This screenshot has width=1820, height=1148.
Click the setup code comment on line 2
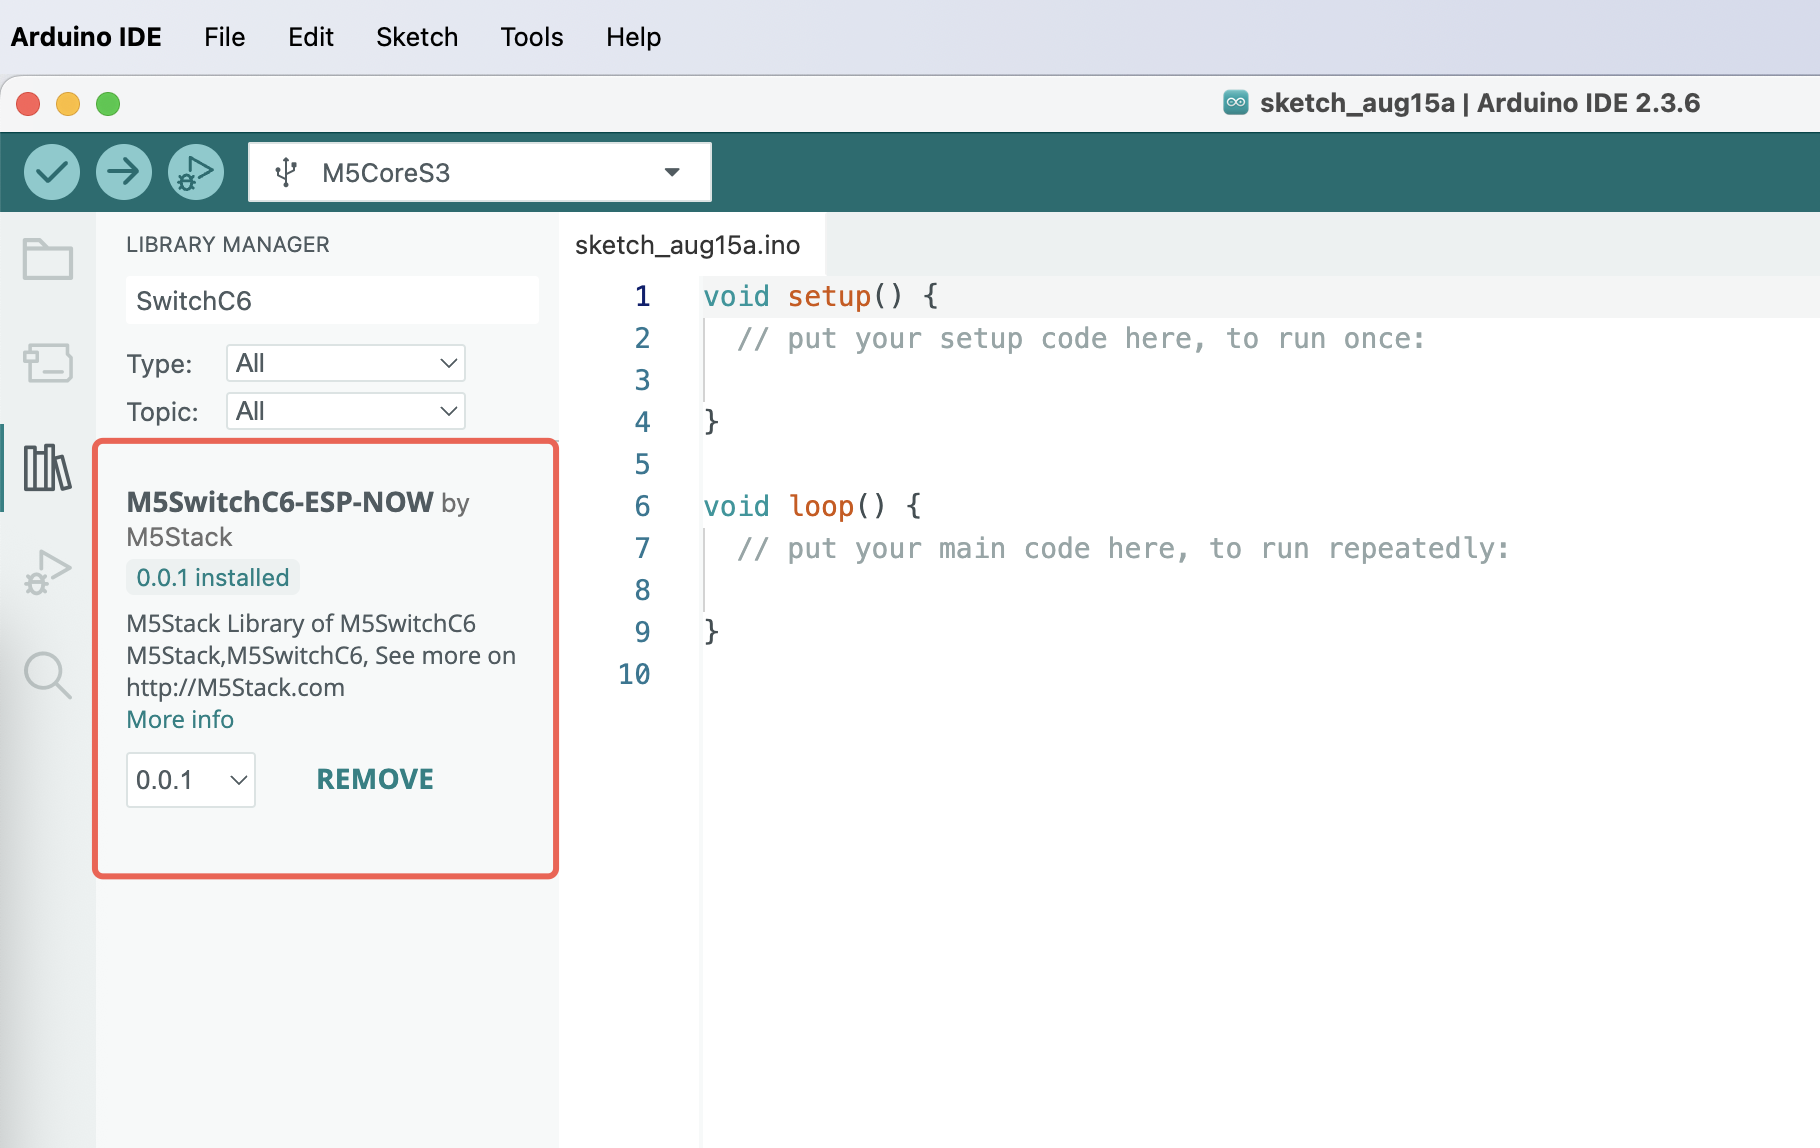click(x=1081, y=338)
